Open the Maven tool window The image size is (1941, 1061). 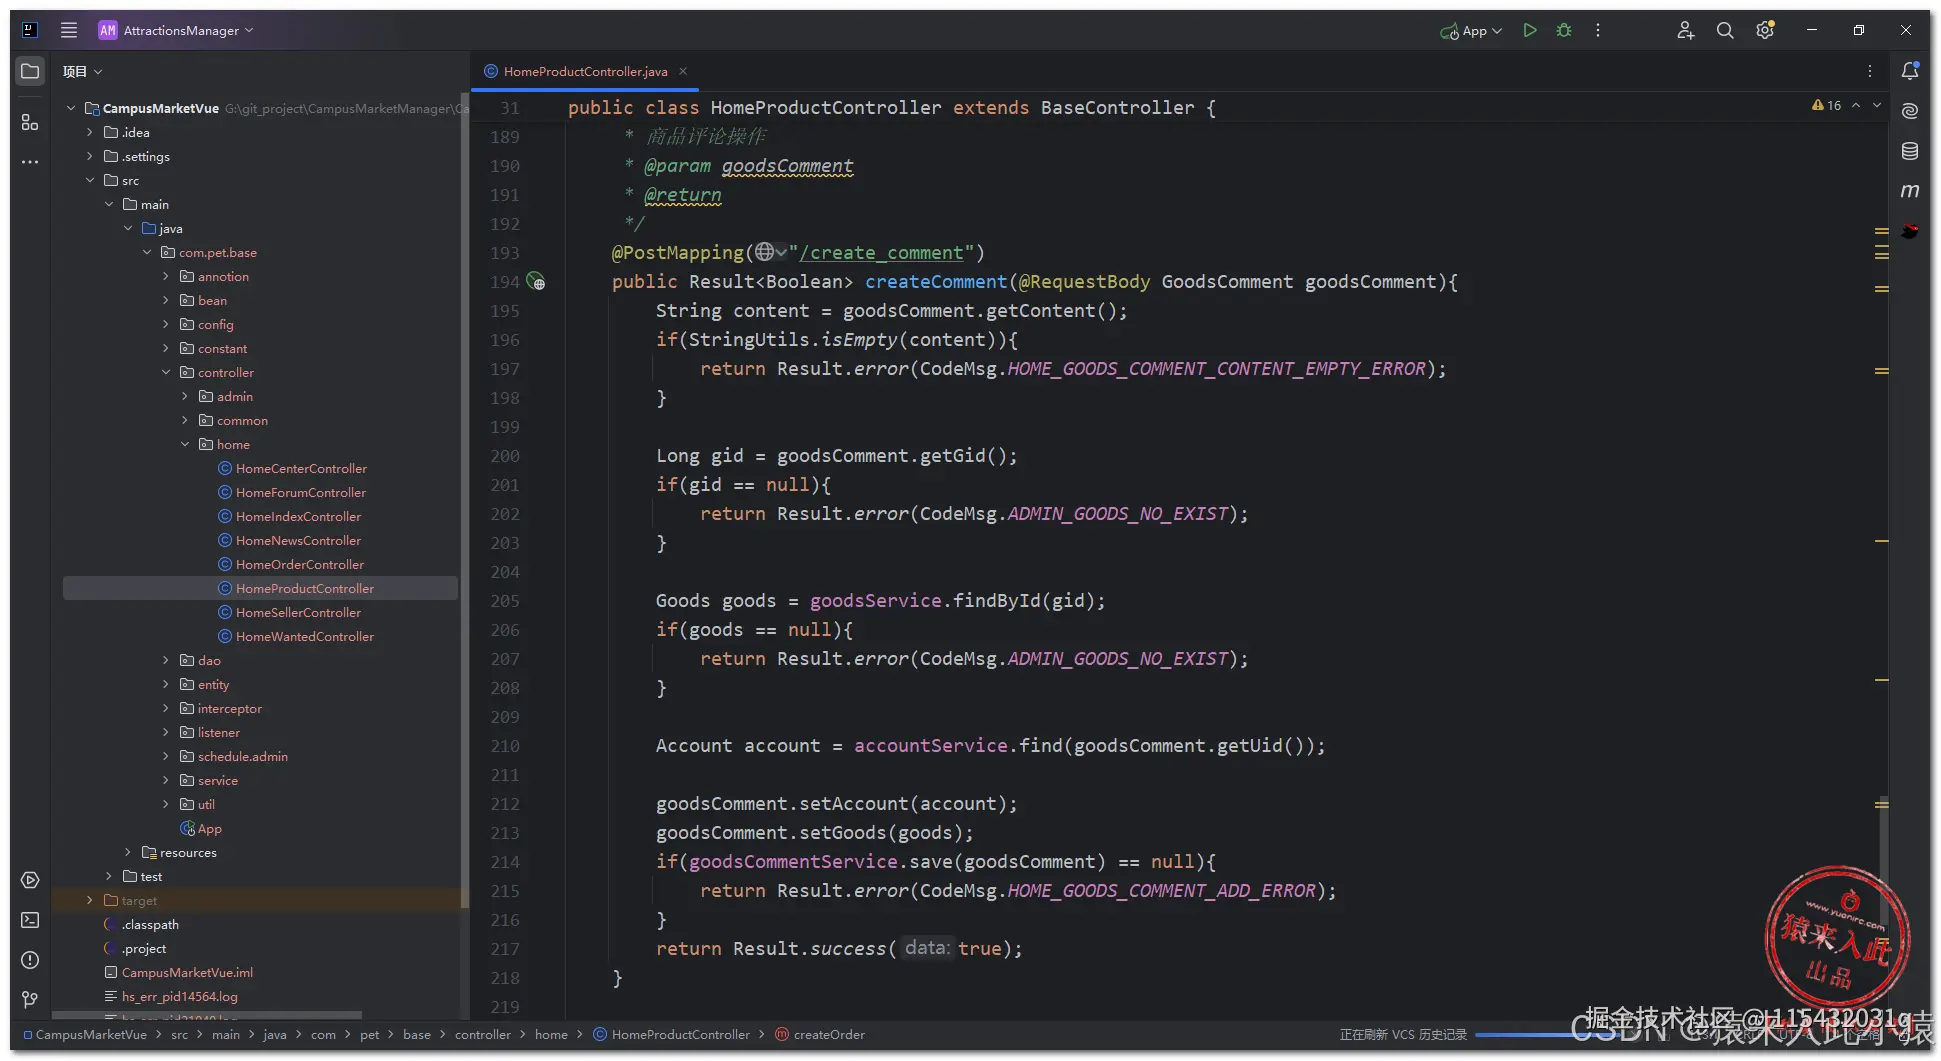pyautogui.click(x=1910, y=190)
